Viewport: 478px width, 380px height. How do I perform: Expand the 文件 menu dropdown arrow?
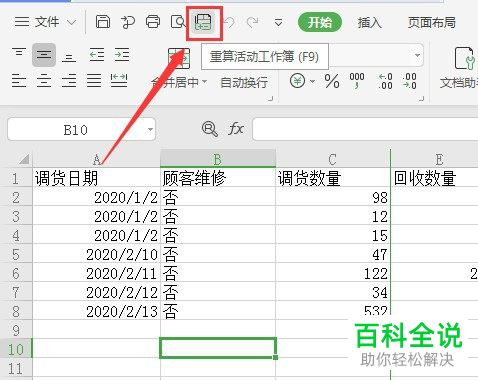(x=71, y=23)
